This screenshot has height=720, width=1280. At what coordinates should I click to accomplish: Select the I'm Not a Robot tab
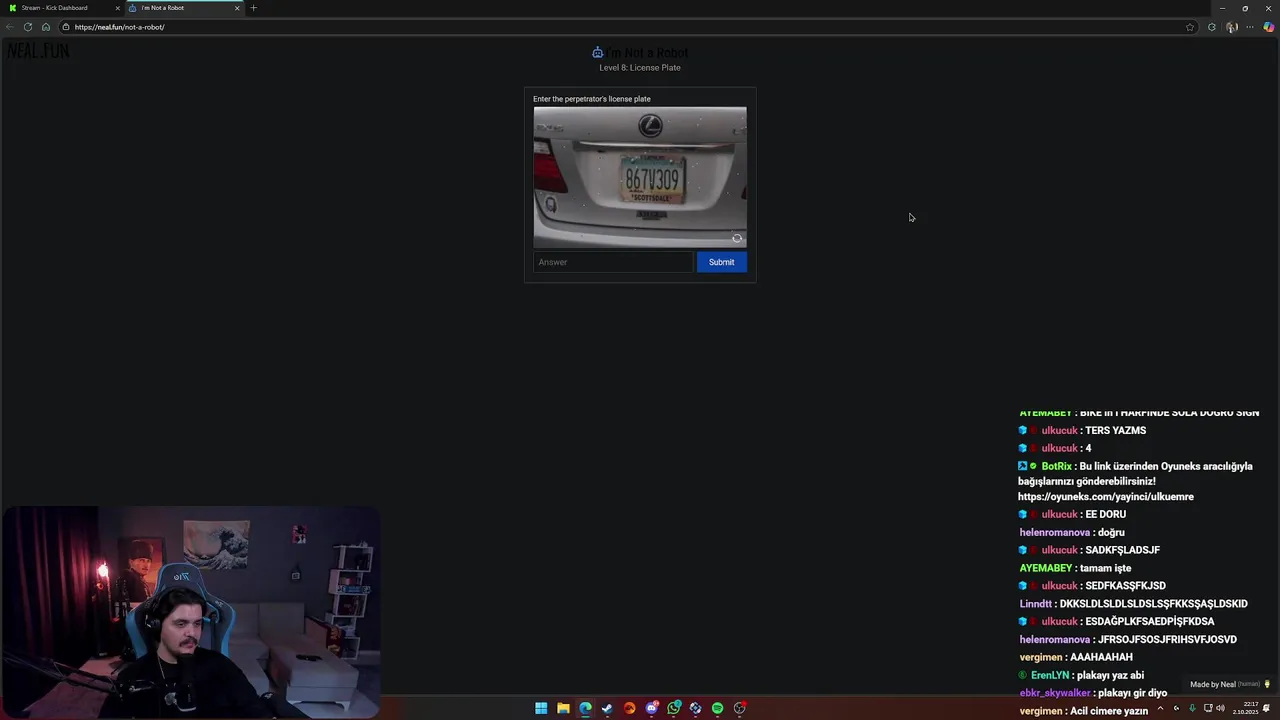[185, 8]
